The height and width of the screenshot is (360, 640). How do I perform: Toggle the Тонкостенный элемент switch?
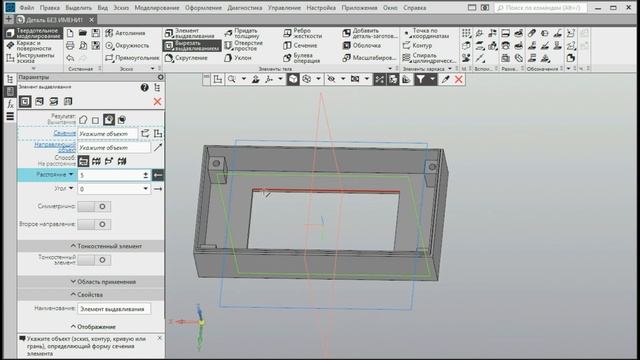[x=94, y=260]
